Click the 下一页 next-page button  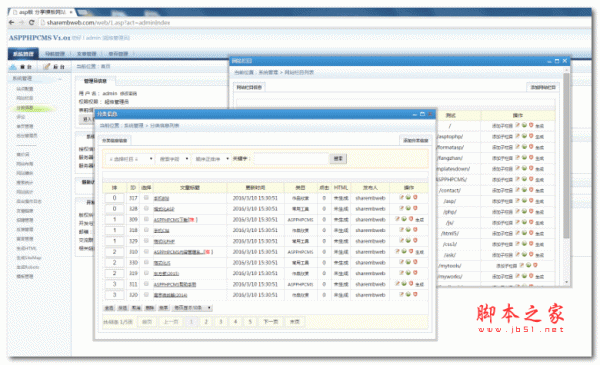coord(271,321)
